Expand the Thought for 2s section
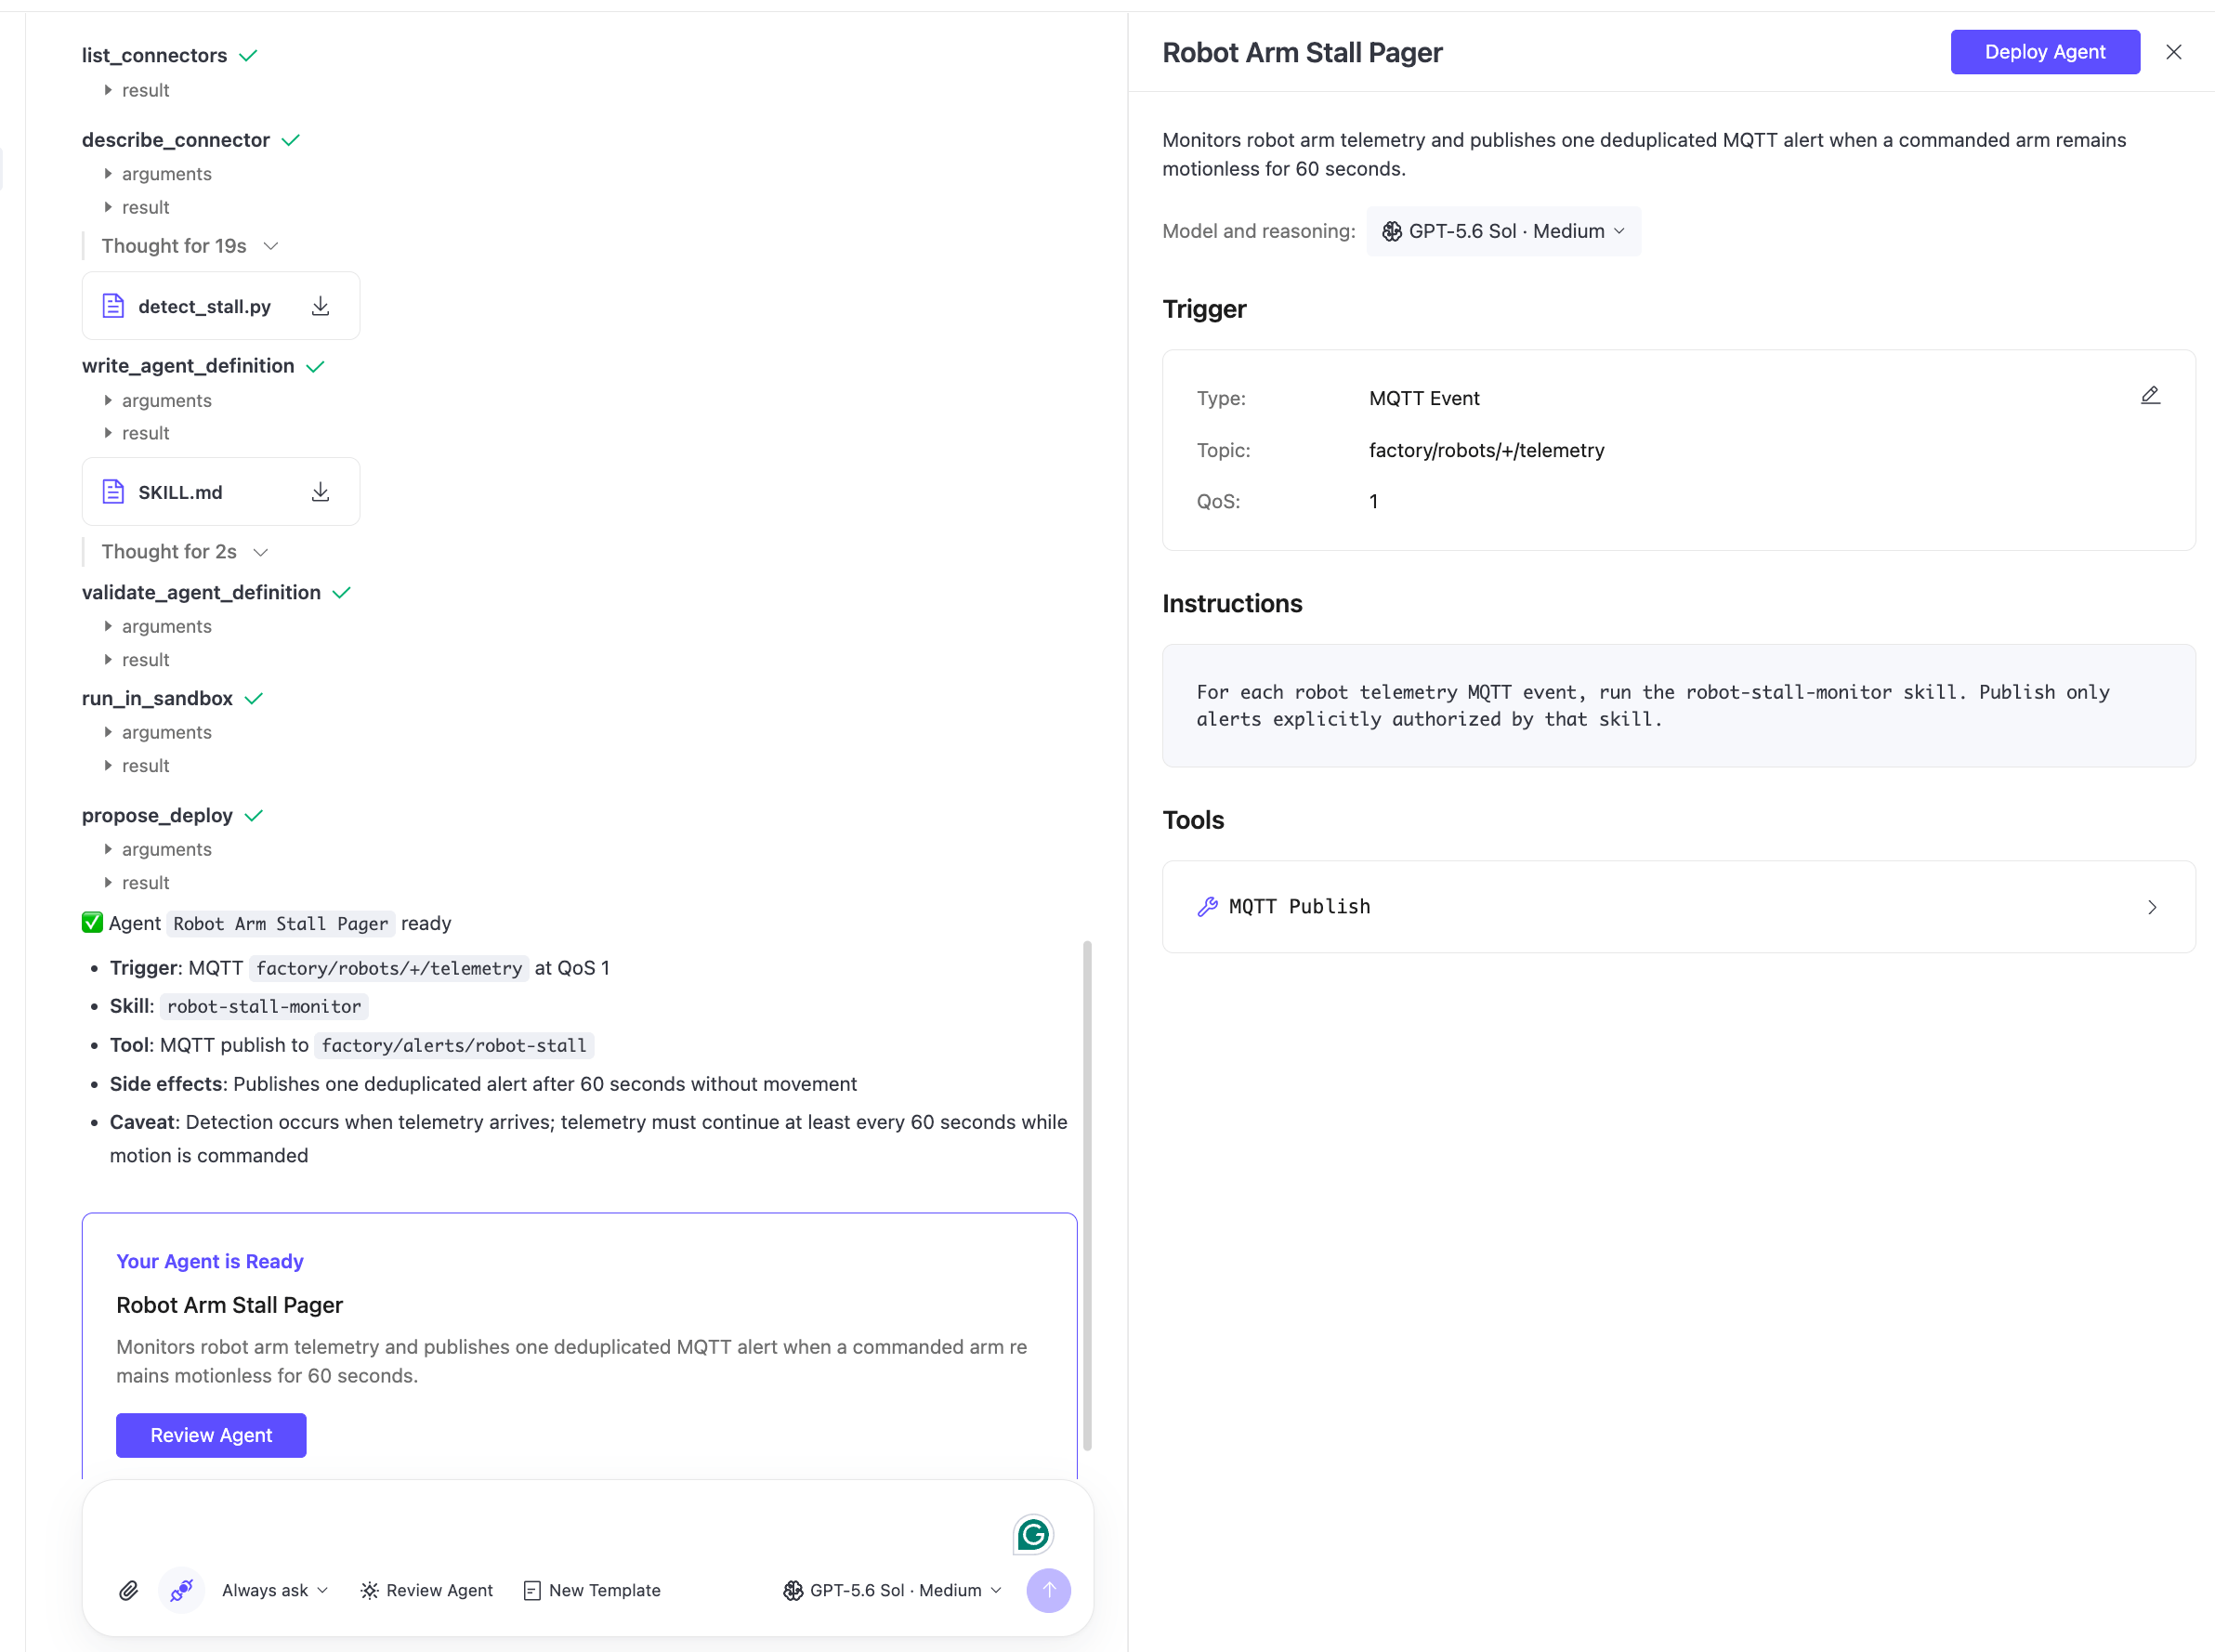 point(185,552)
